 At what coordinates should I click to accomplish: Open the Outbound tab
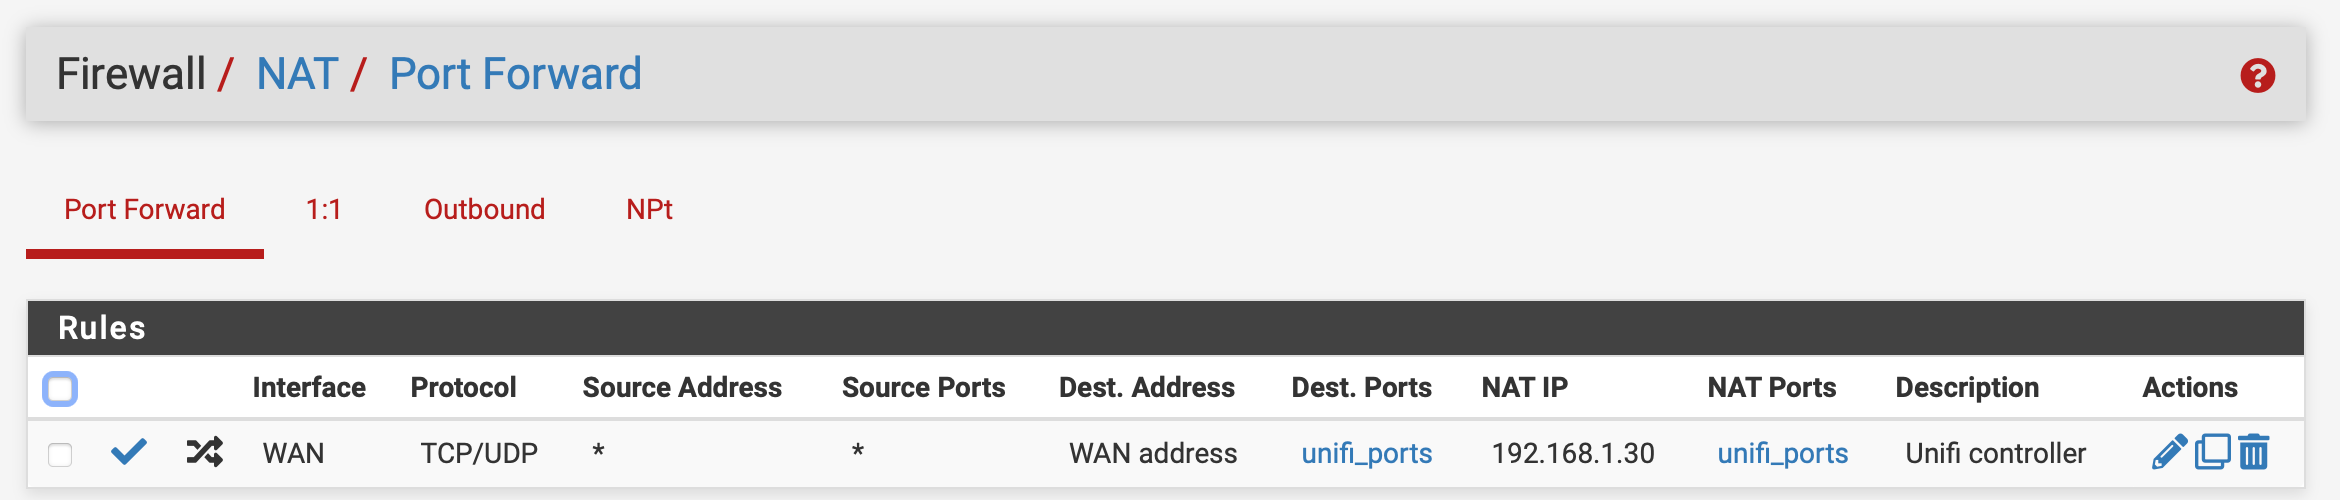484,209
